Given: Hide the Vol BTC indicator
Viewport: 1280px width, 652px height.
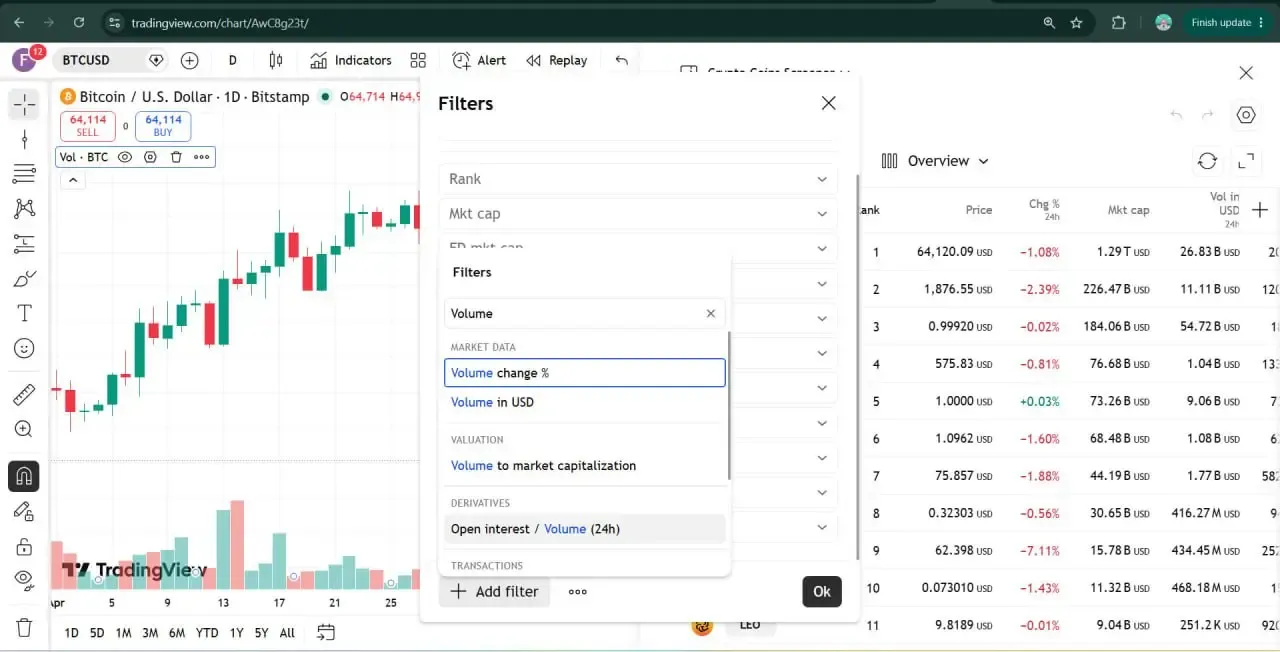Looking at the screenshot, I should (x=125, y=157).
